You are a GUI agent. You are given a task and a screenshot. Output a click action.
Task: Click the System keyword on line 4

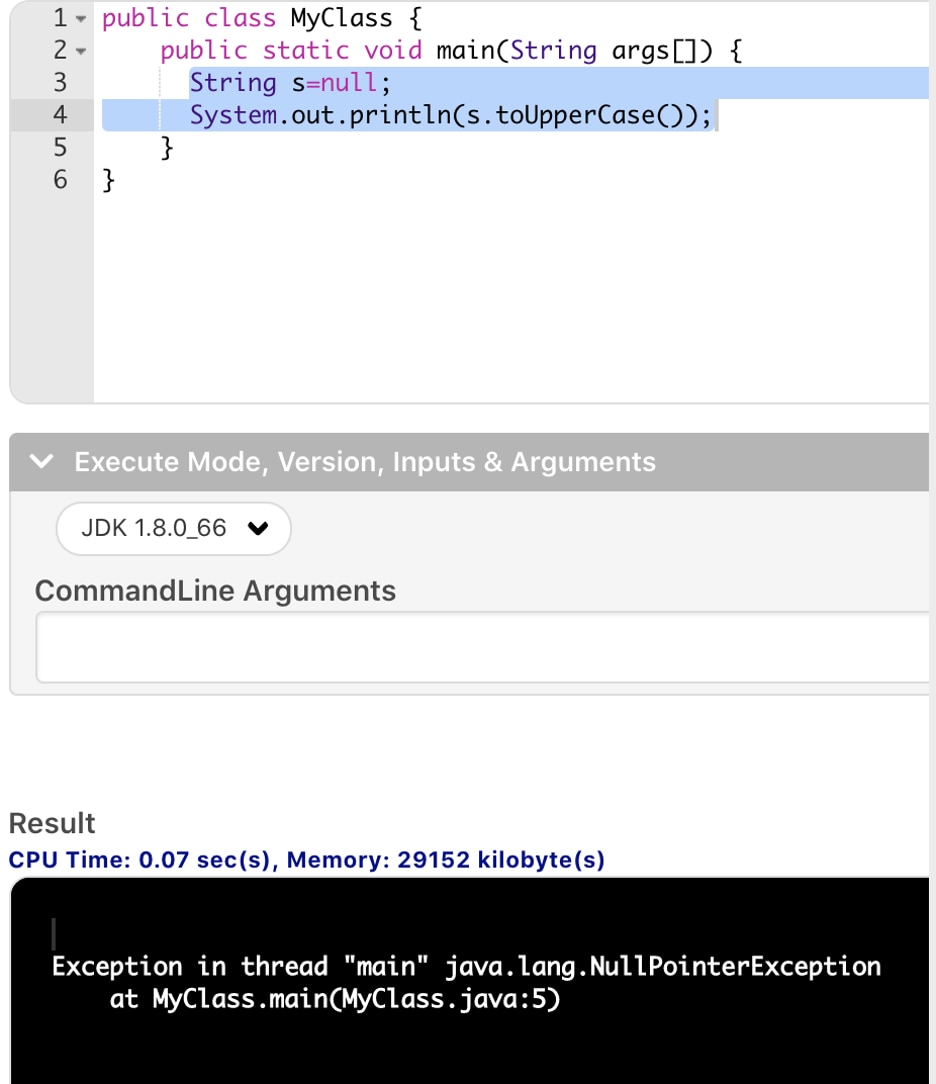(233, 116)
